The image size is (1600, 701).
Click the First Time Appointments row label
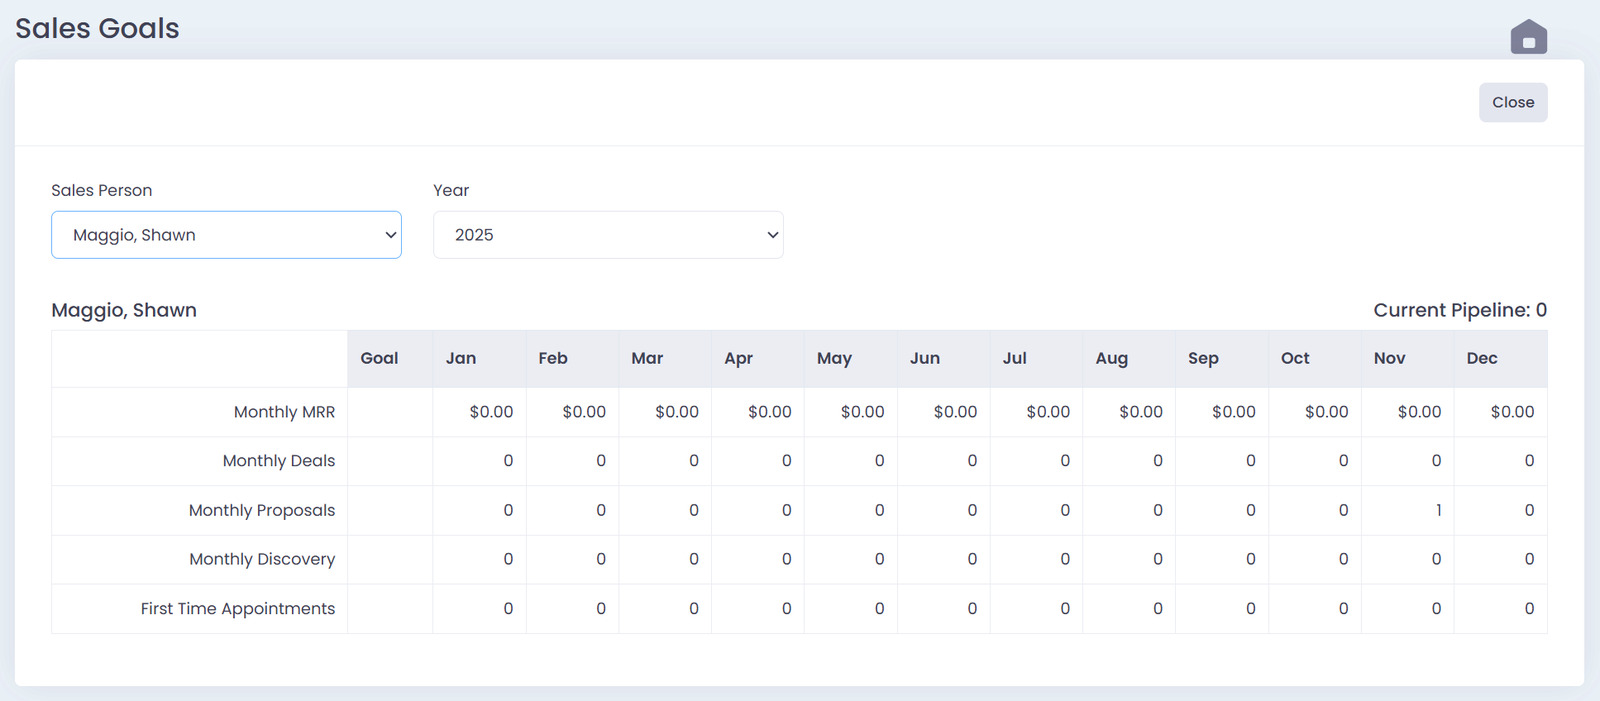click(x=238, y=609)
